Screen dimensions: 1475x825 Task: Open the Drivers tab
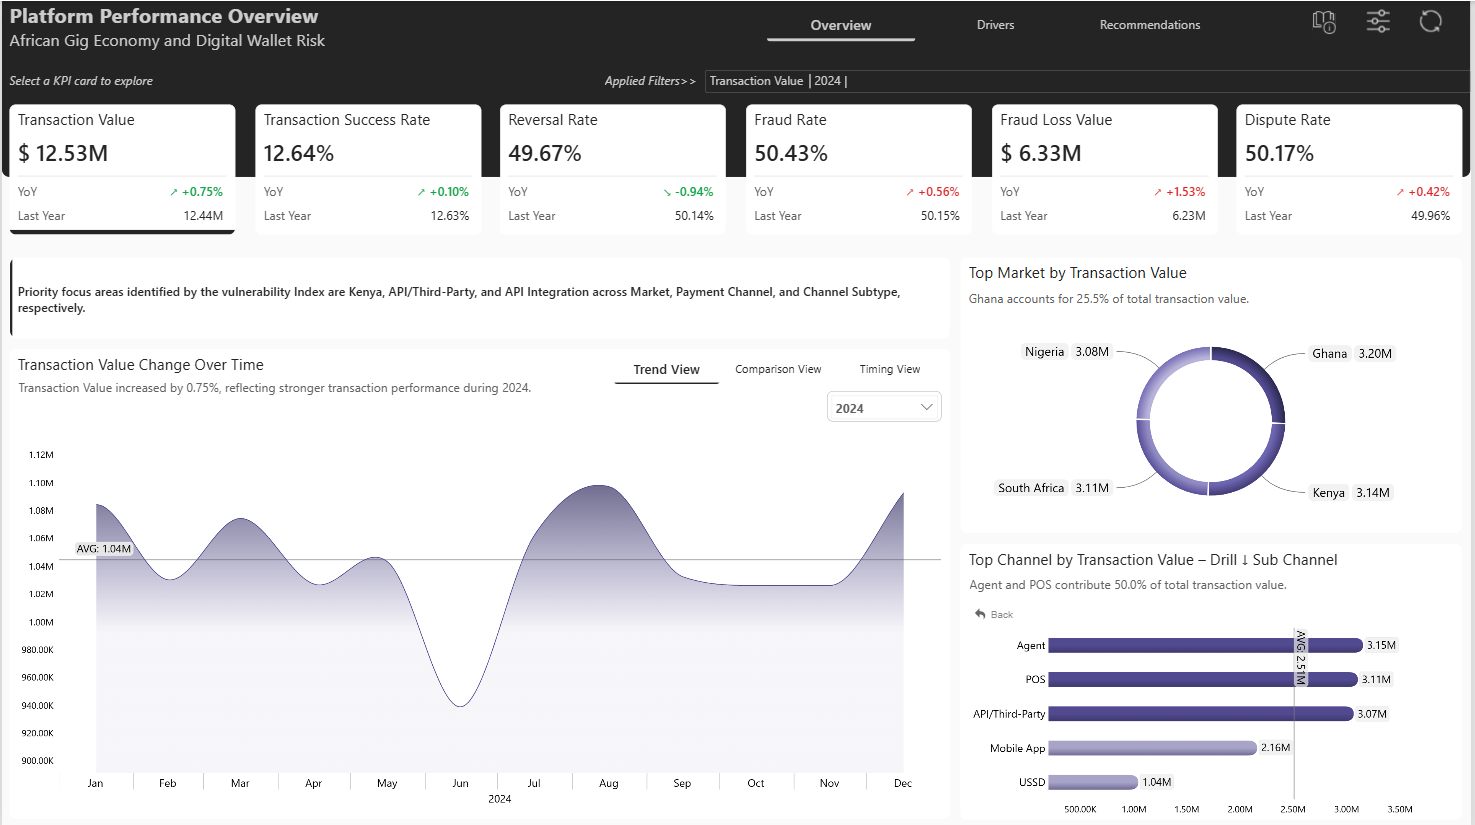point(995,25)
